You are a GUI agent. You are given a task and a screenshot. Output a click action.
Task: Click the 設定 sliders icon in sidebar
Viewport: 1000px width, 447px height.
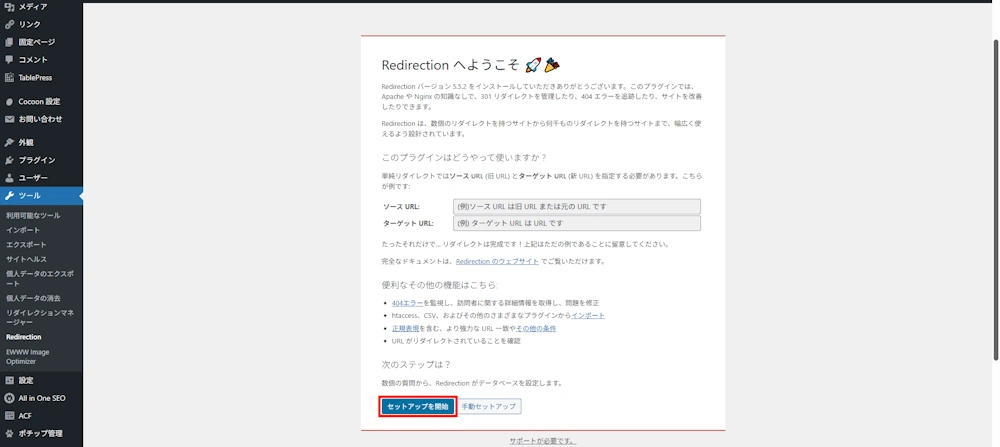tap(9, 381)
